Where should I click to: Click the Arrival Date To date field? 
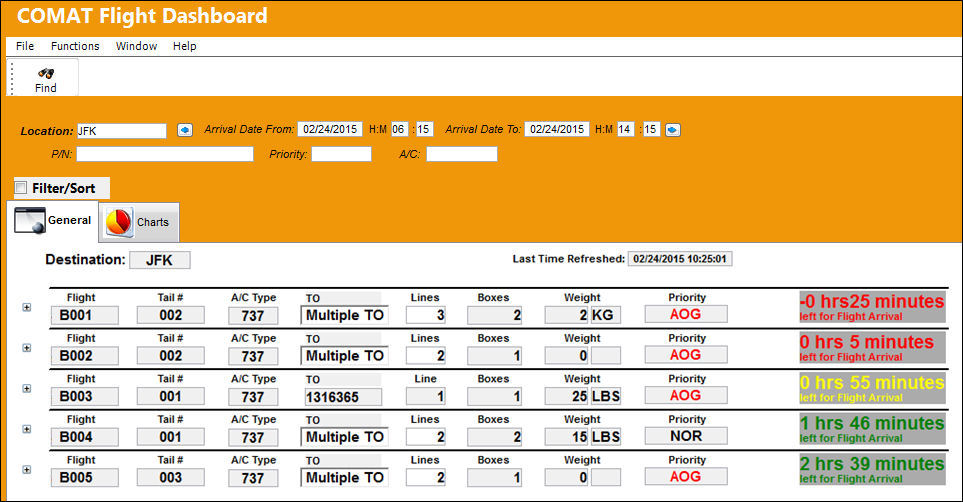point(557,129)
